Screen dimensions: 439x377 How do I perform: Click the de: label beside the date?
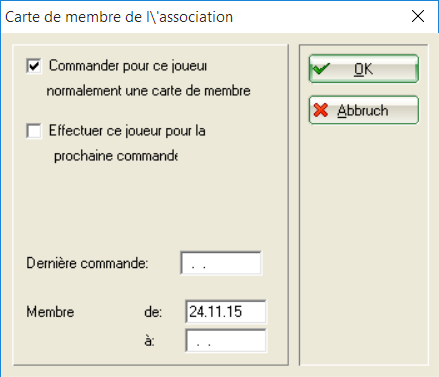[153, 312]
